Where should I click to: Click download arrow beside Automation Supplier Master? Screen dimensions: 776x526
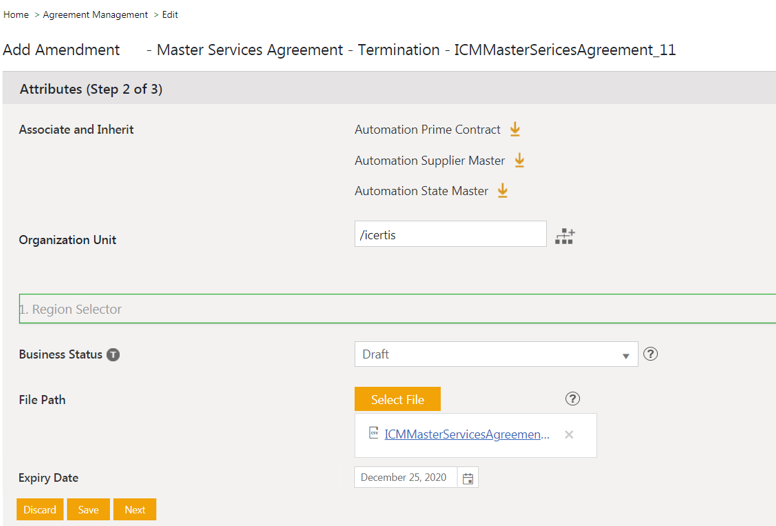[519, 160]
